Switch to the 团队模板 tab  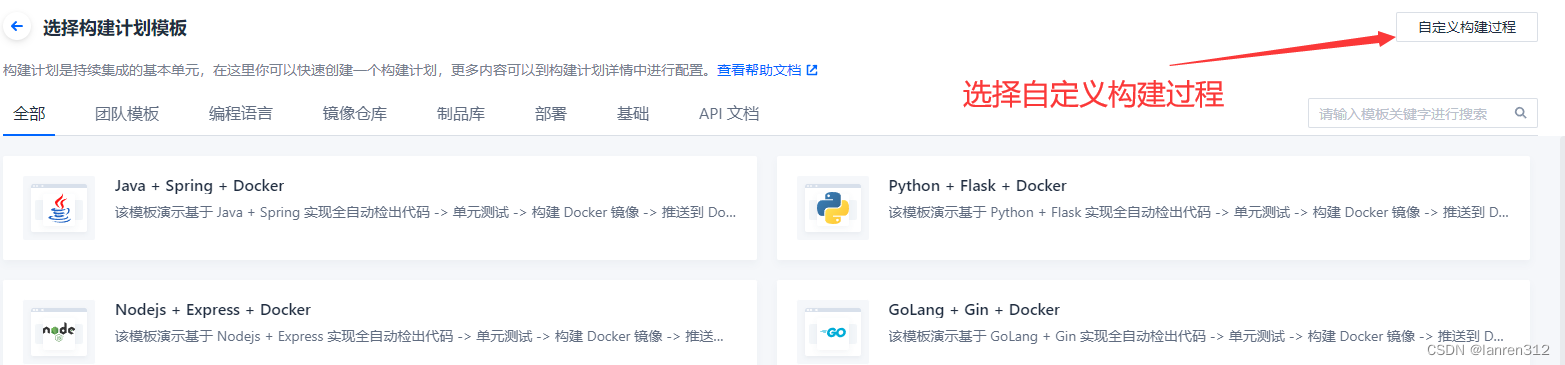(127, 114)
